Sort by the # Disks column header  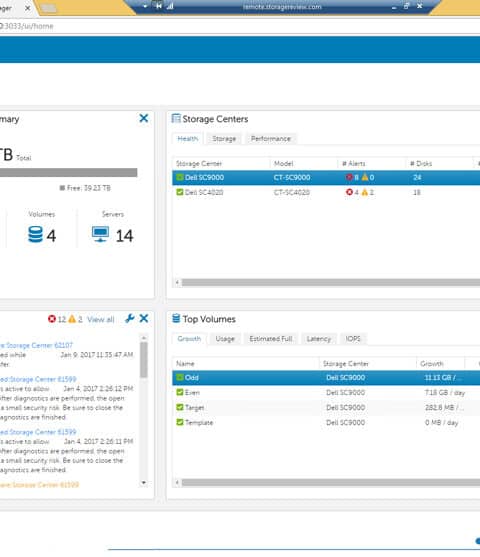point(439,163)
